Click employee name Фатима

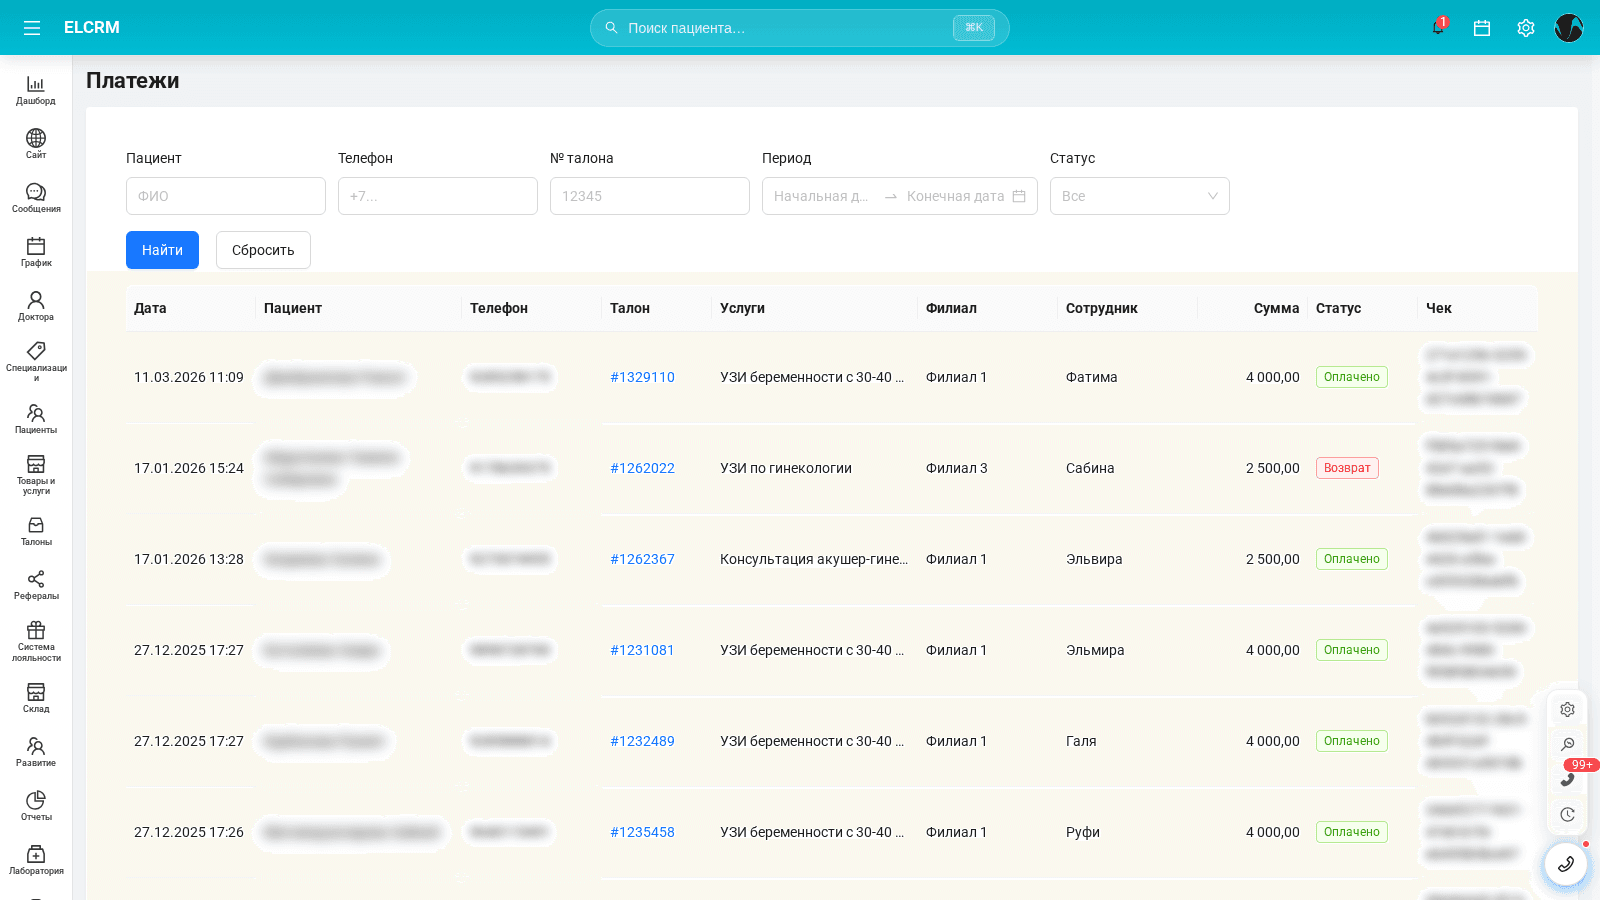(x=1092, y=377)
